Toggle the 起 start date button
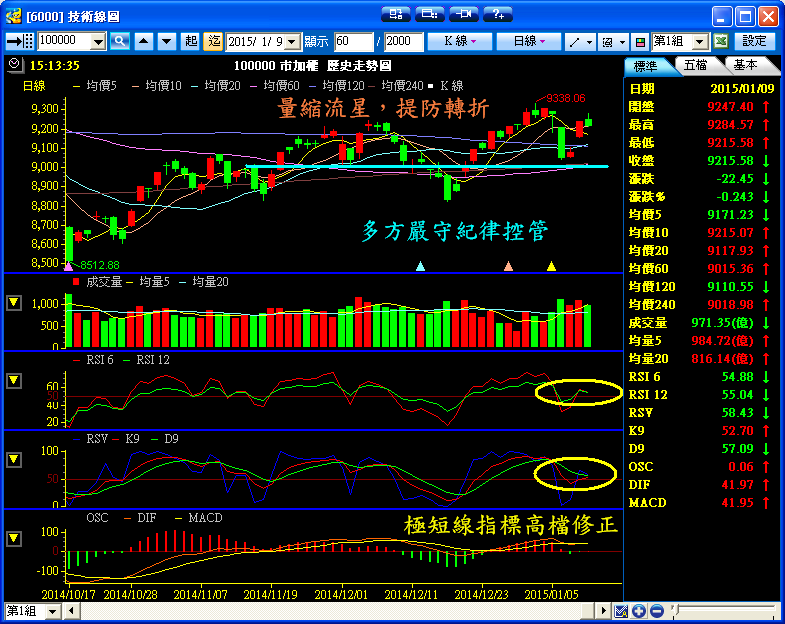 tap(191, 41)
